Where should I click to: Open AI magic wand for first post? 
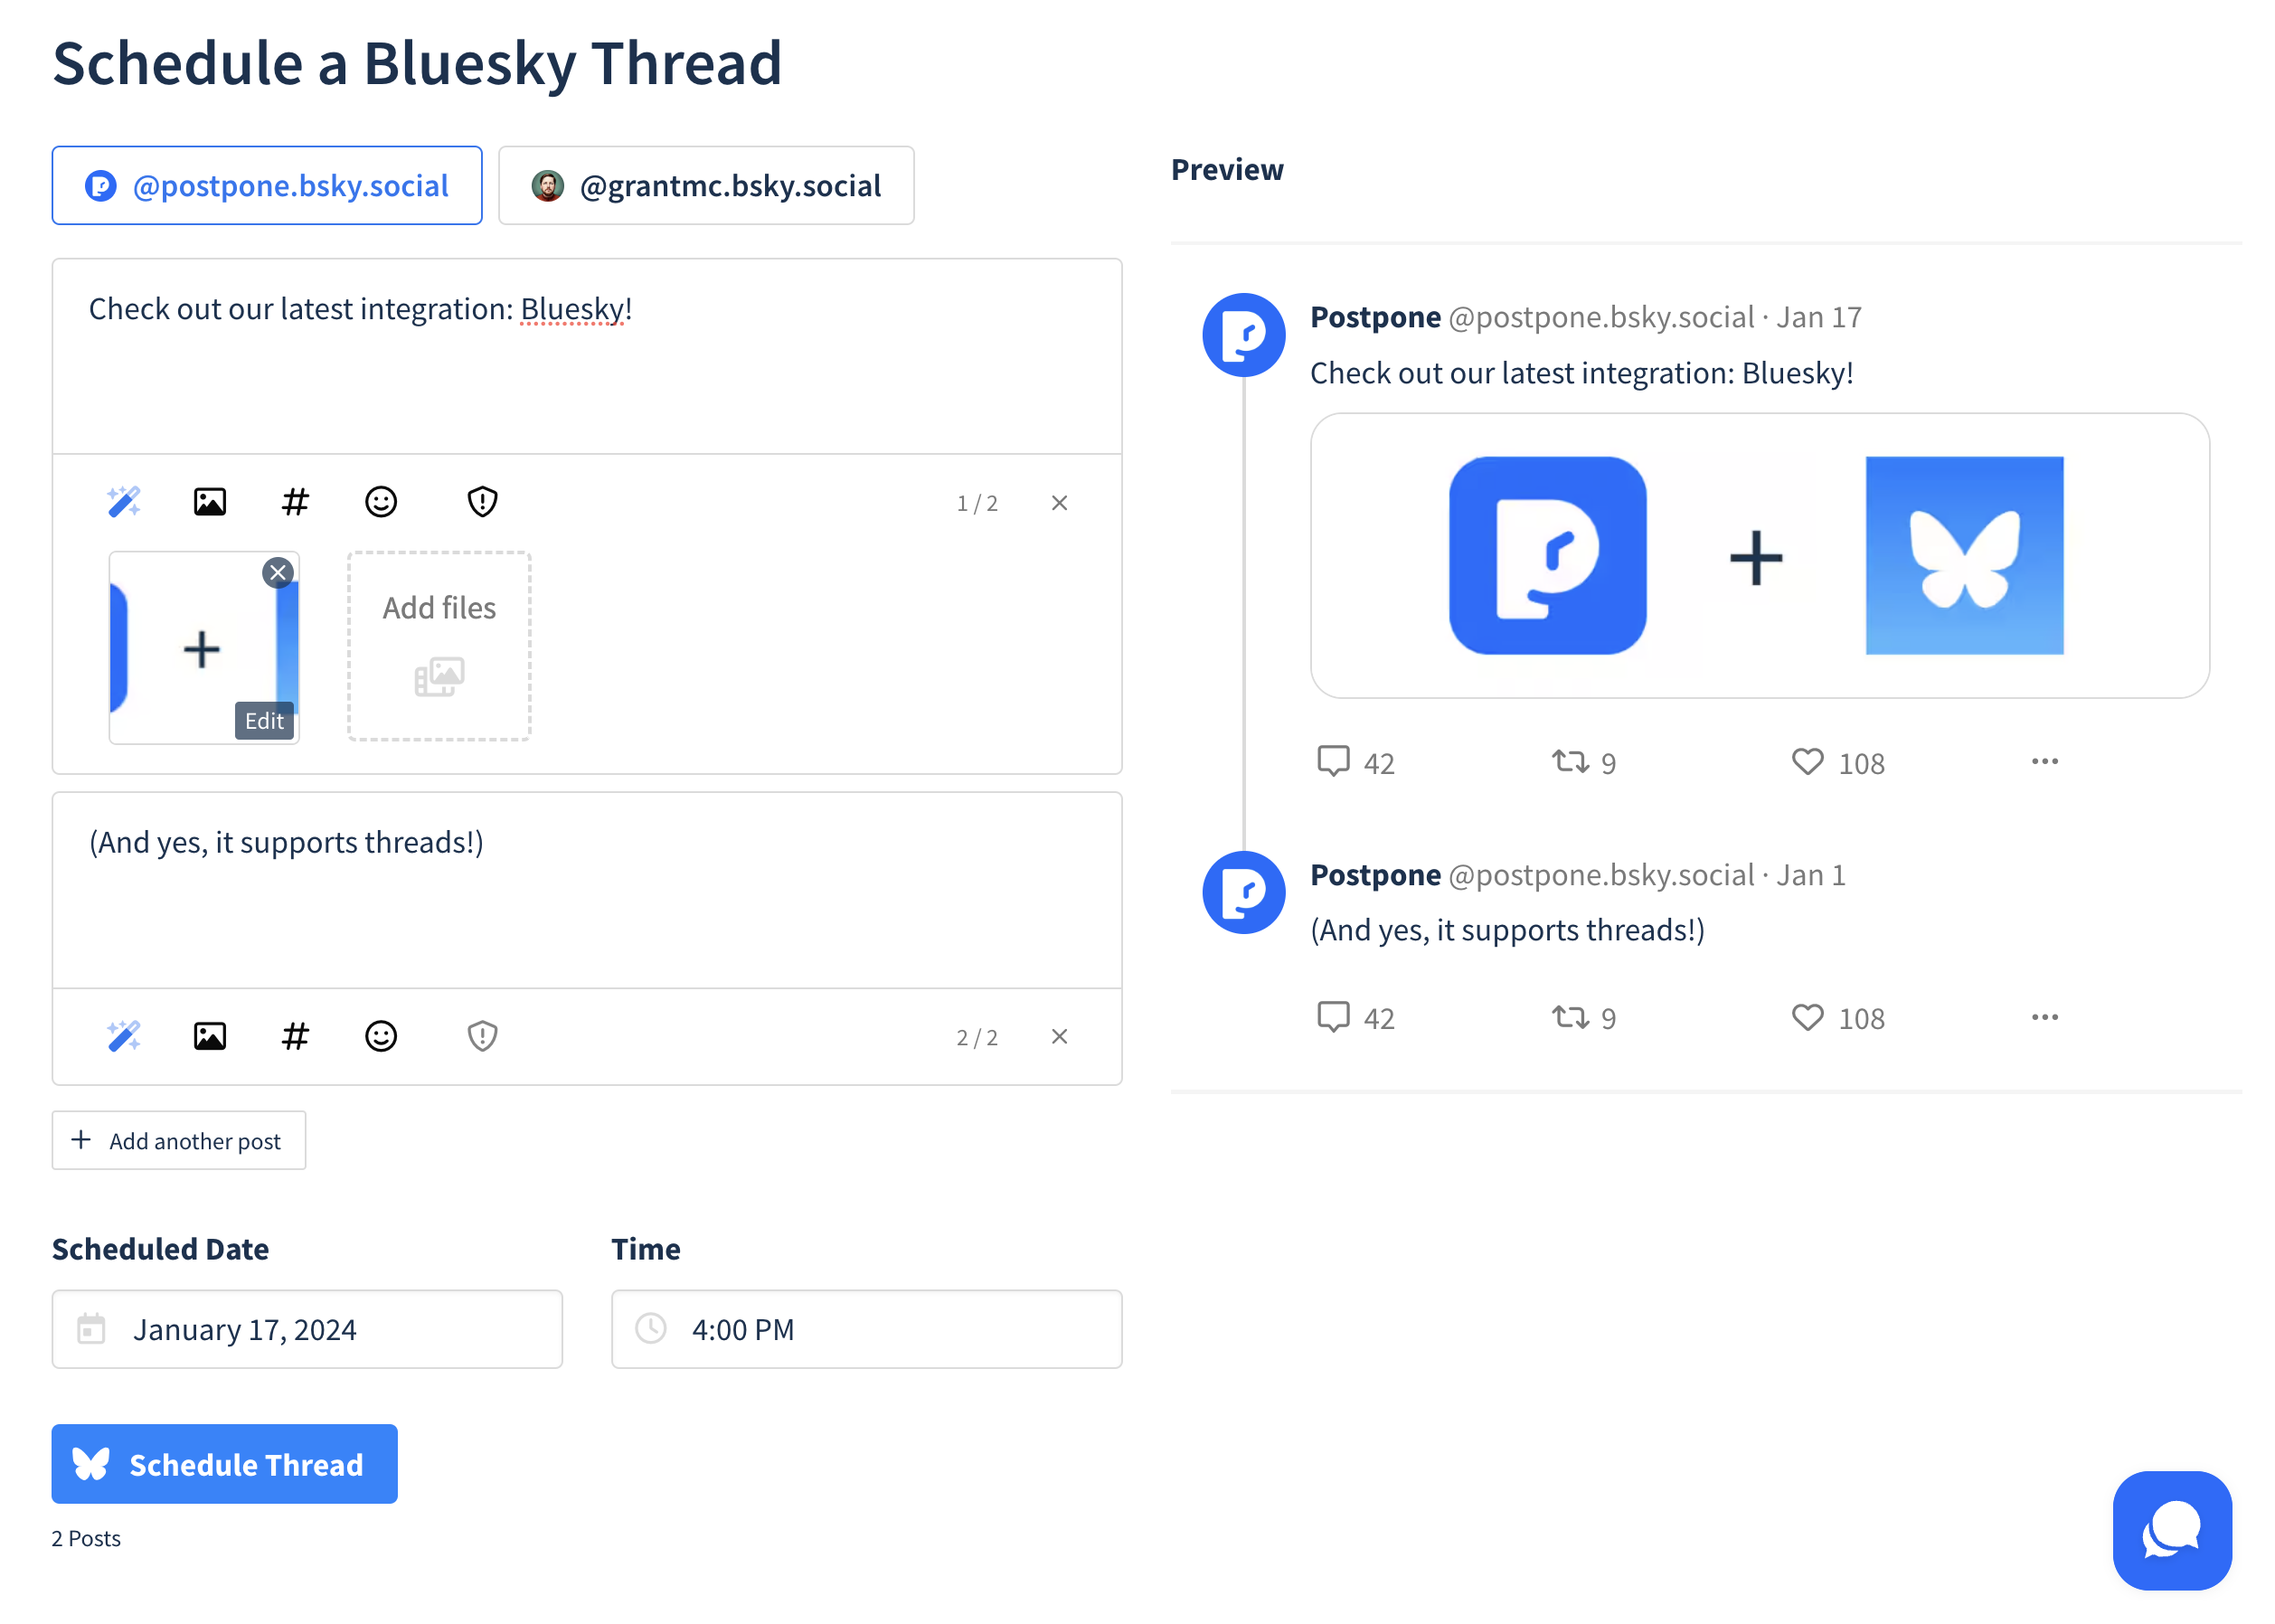pos(124,501)
